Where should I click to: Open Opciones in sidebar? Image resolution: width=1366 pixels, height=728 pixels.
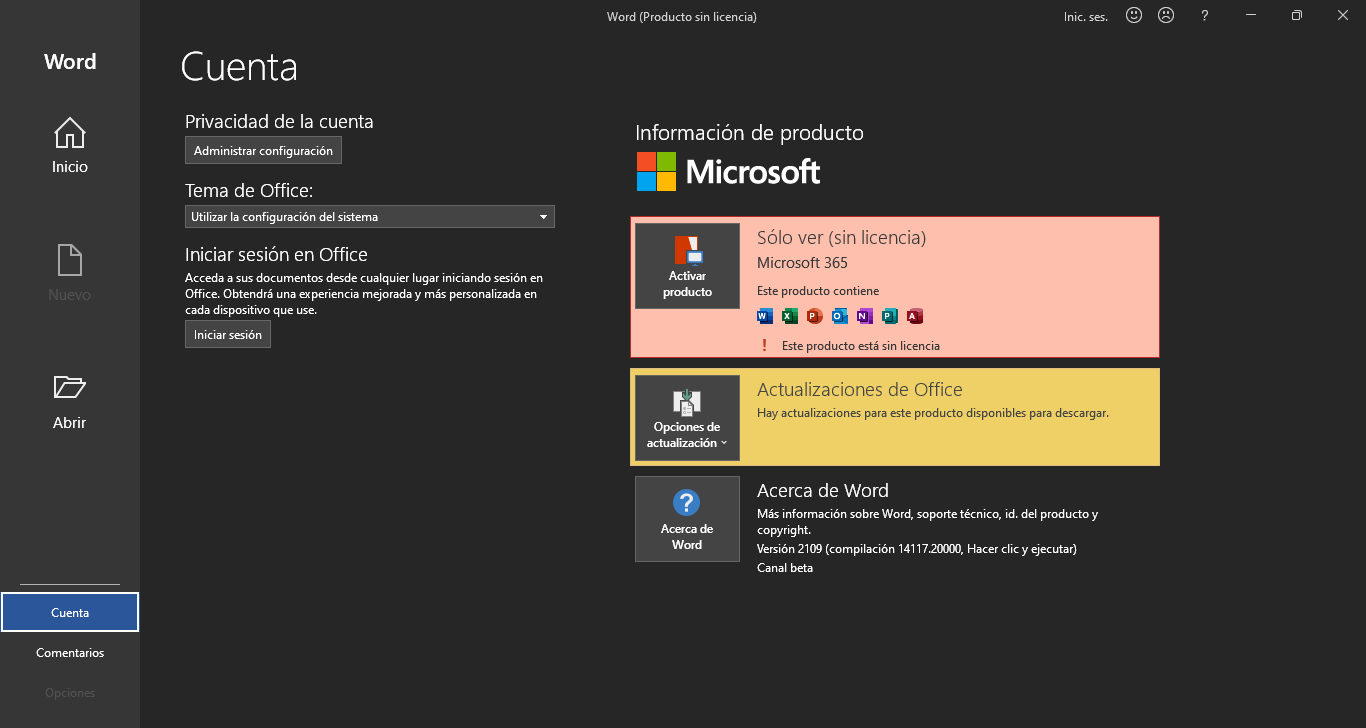click(x=70, y=692)
